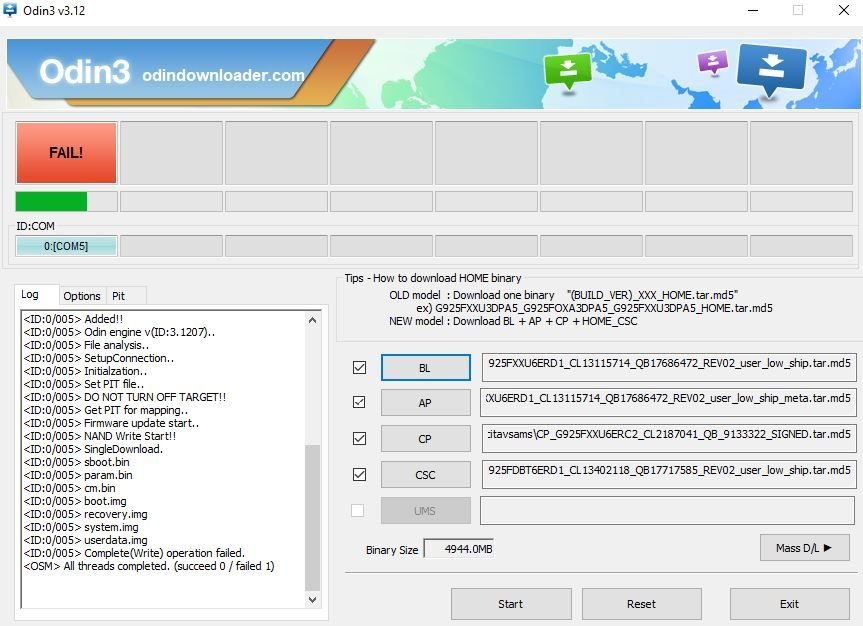This screenshot has height=626, width=863.
Task: Click the Binary Size value field
Action: [x=459, y=549]
